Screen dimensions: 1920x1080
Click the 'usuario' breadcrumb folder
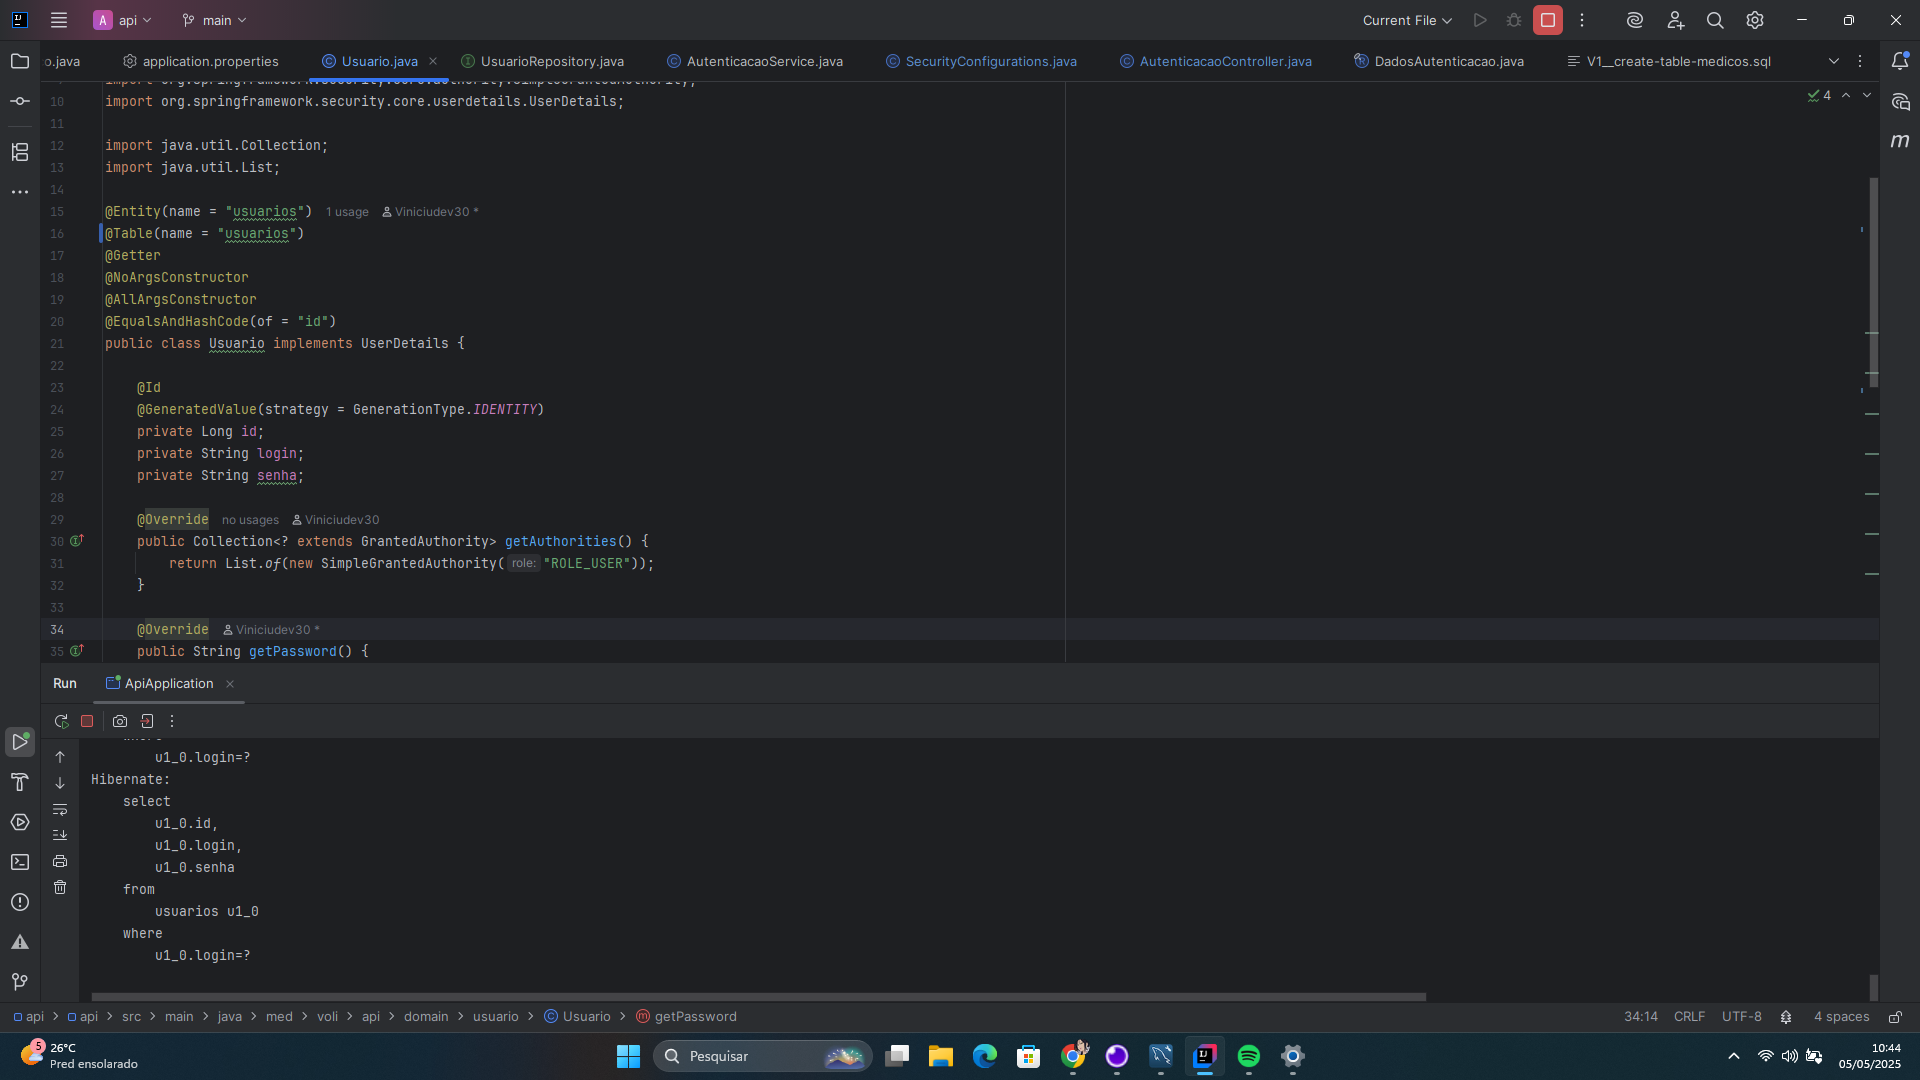[x=496, y=1017]
